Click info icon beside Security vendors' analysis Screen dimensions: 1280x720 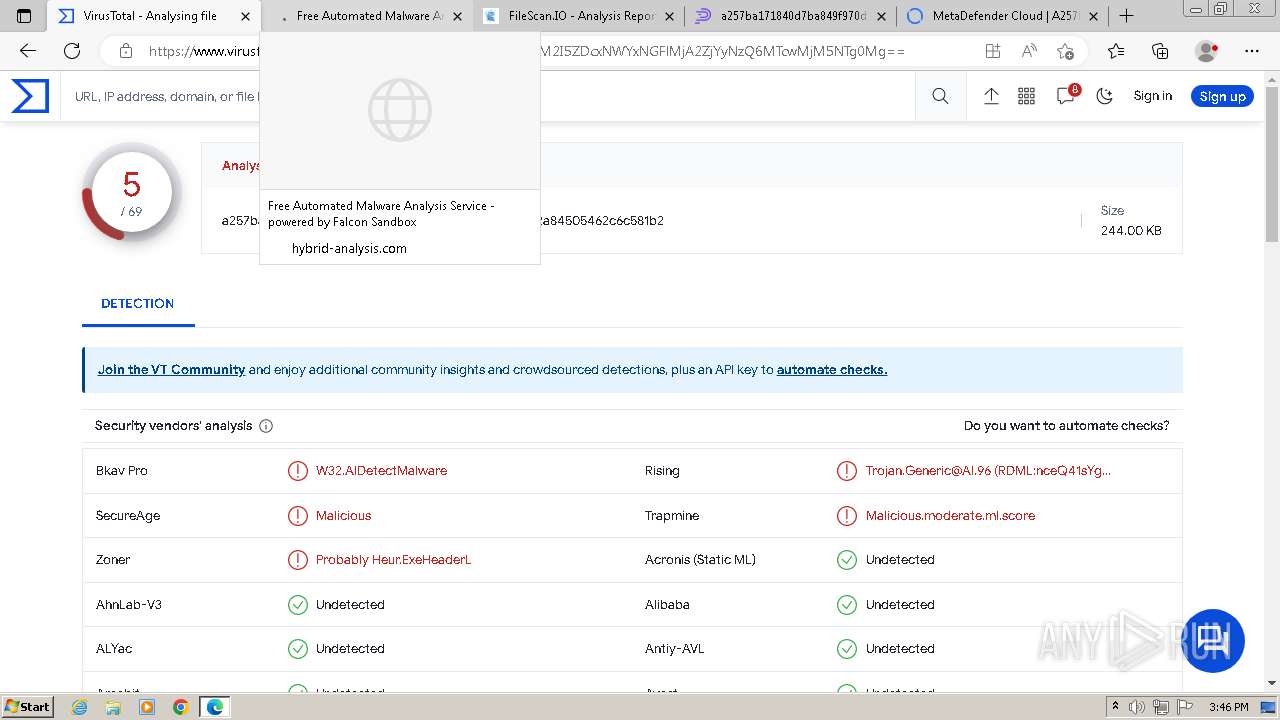tap(266, 426)
